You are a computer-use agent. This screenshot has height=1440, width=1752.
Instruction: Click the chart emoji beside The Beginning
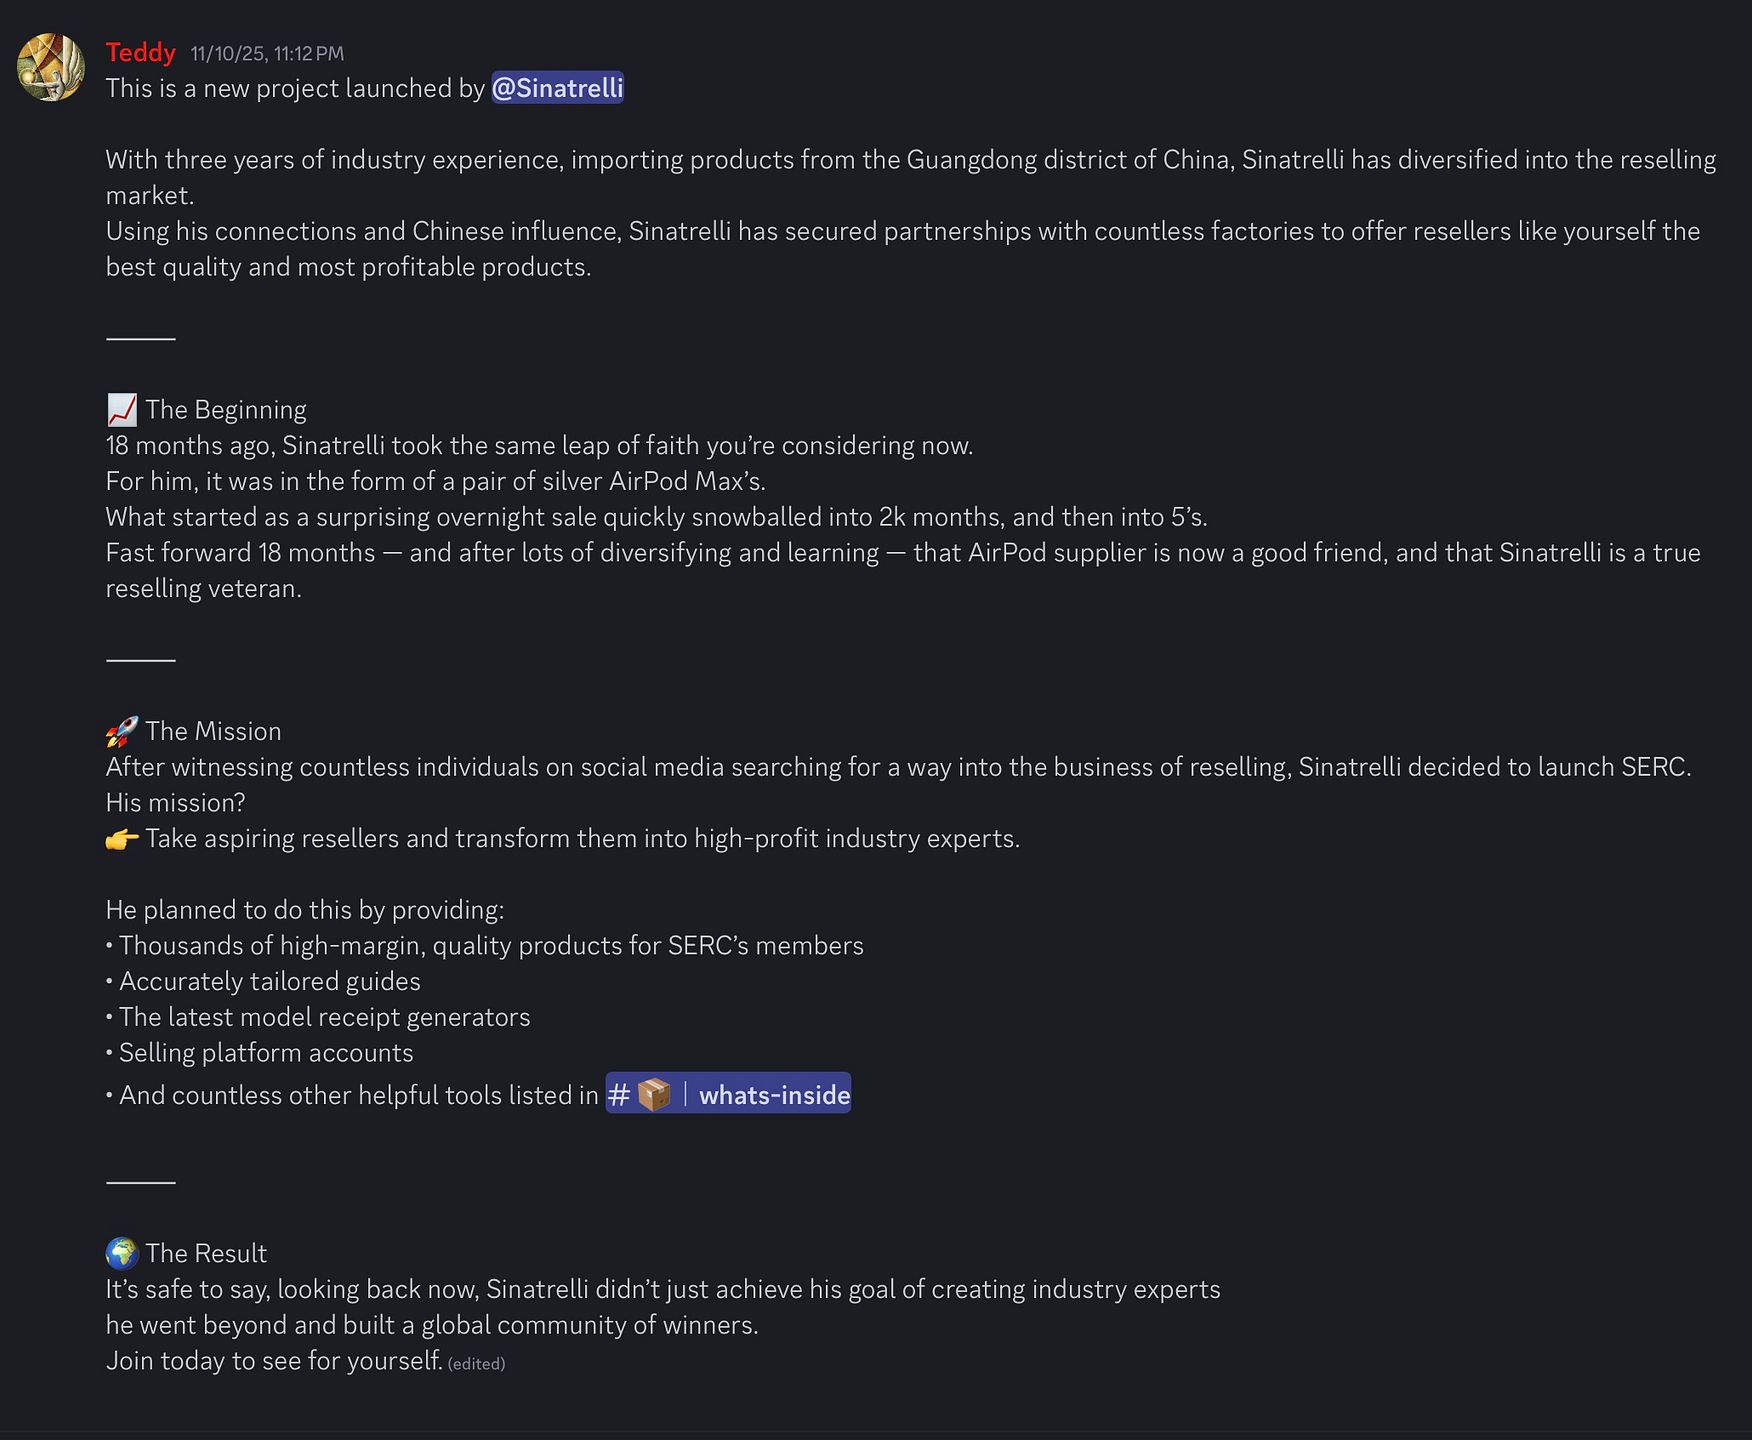point(122,409)
